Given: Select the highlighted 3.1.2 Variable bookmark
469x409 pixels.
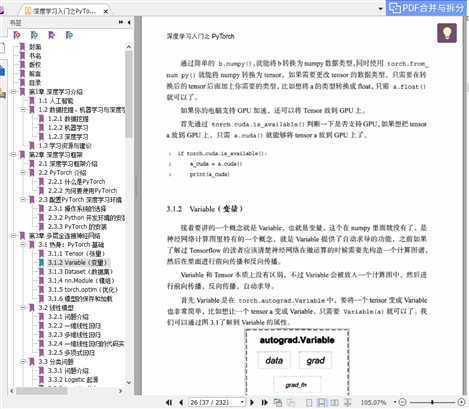Looking at the screenshot, I should pyautogui.click(x=77, y=262).
